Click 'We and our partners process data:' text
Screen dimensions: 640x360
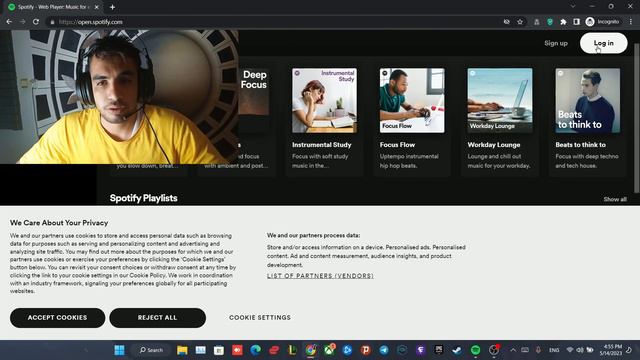point(313,236)
